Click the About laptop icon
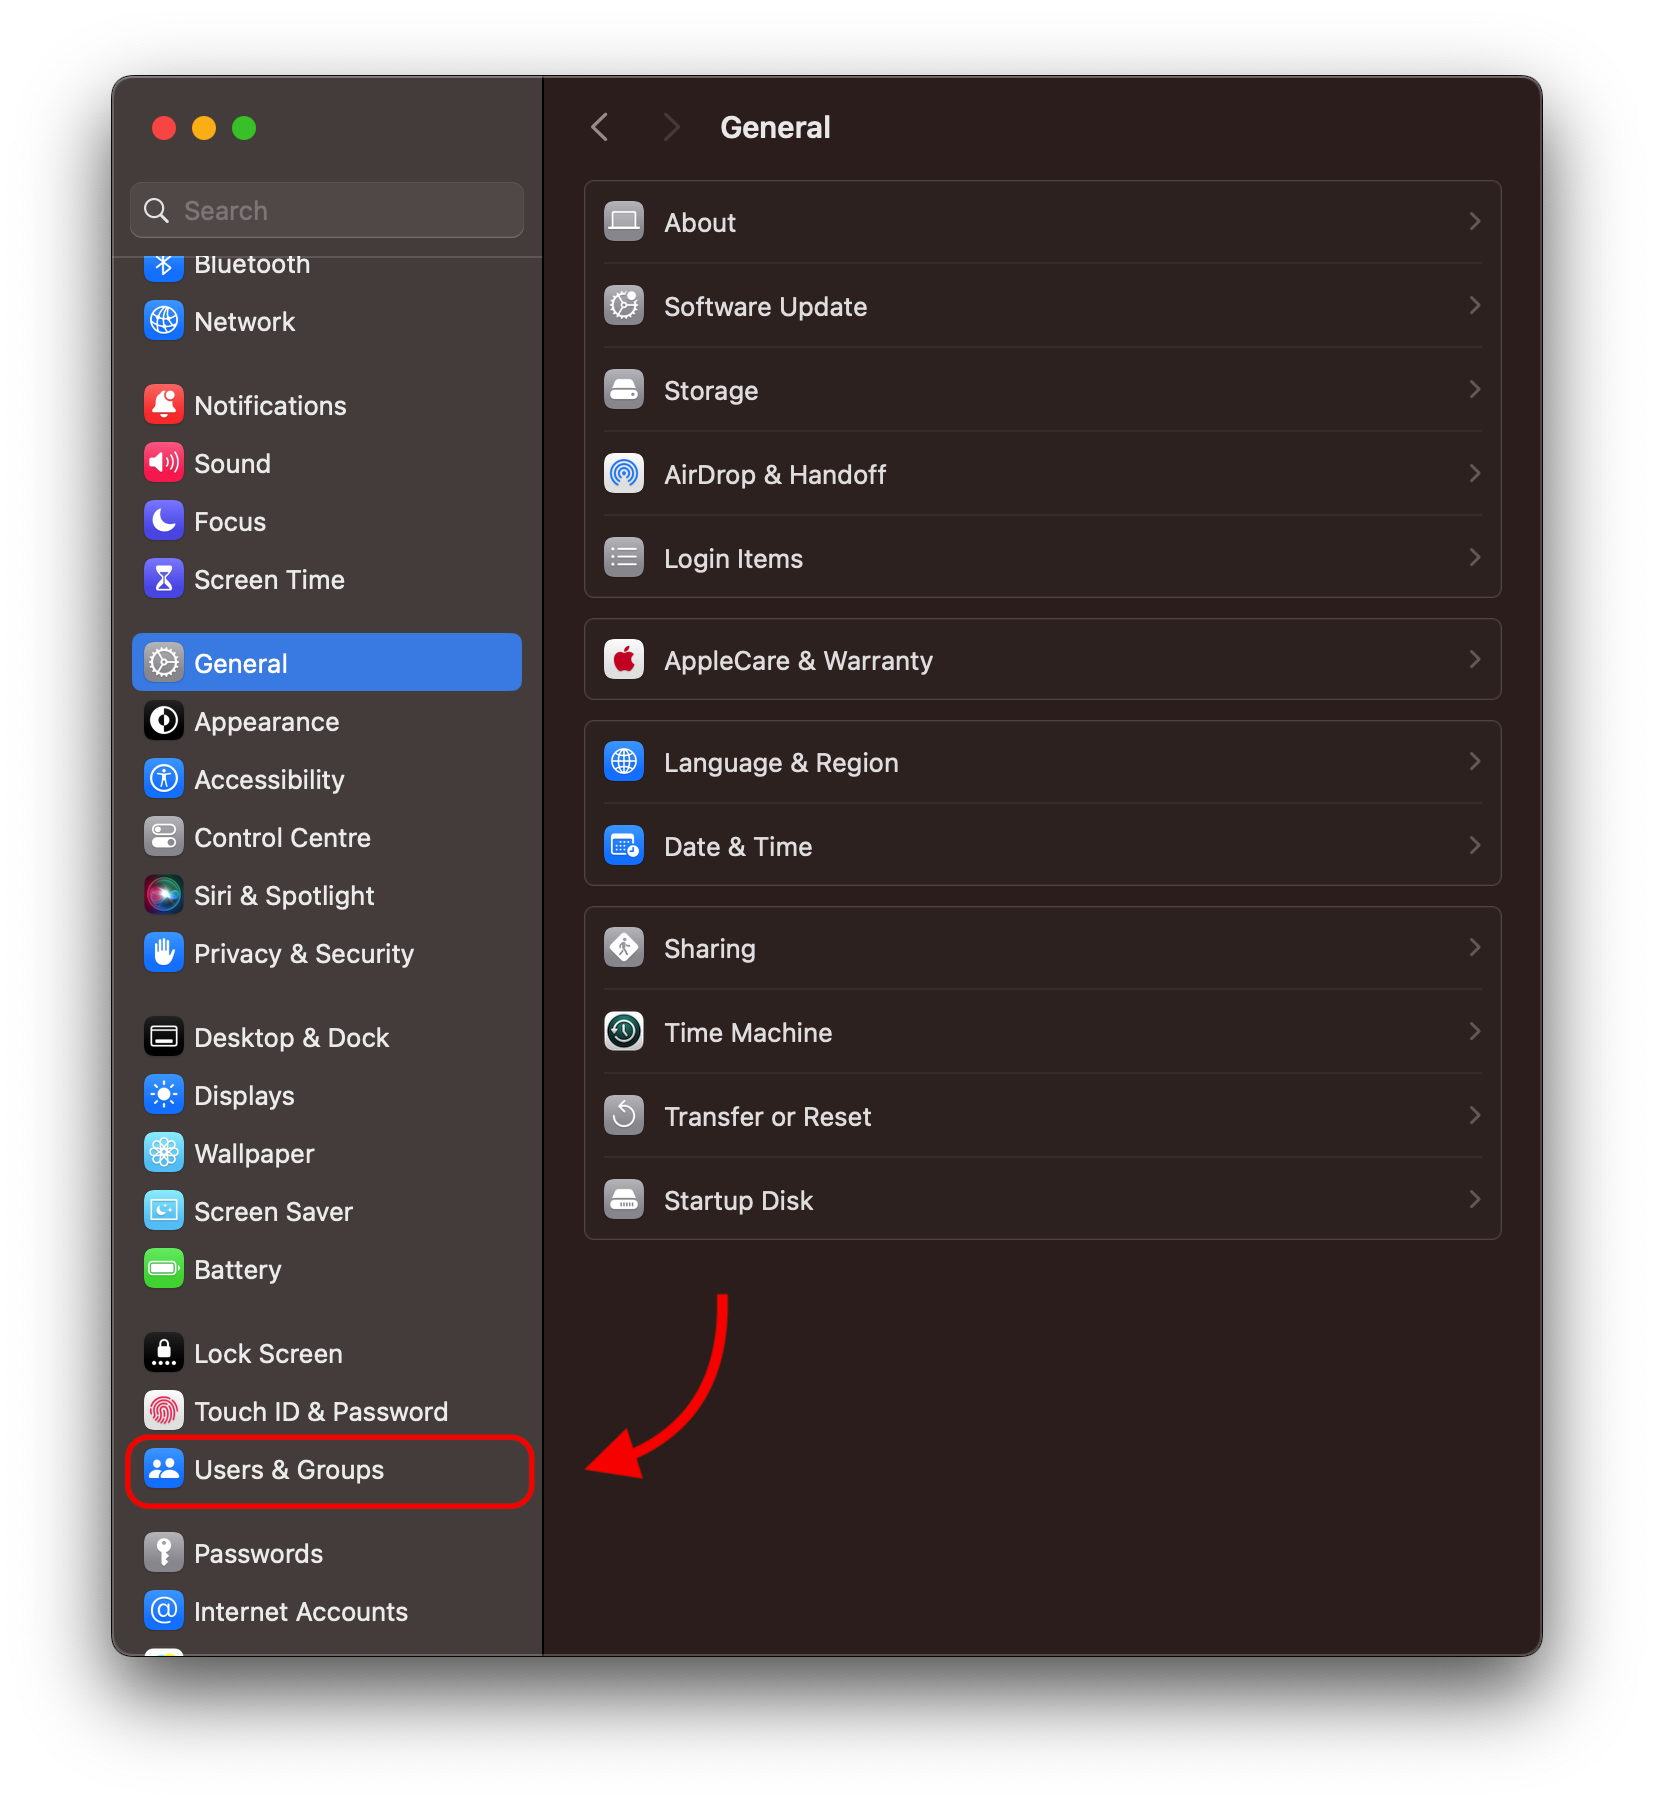 coord(624,221)
